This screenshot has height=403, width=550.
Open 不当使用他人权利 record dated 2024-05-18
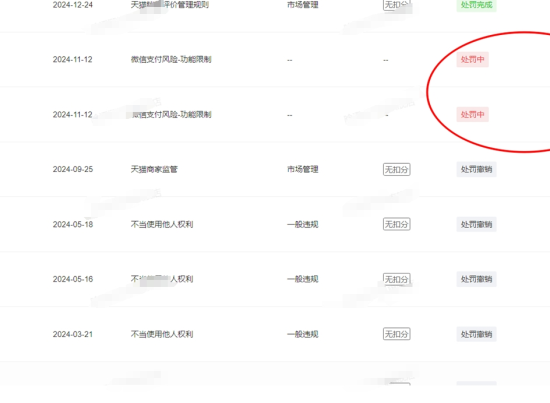[162, 224]
